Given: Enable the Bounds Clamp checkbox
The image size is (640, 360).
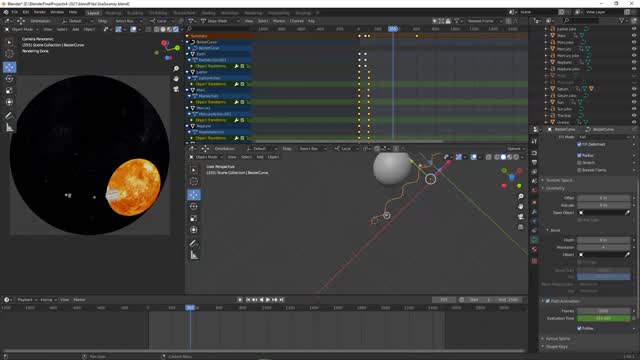Looking at the screenshot, I should [579, 170].
